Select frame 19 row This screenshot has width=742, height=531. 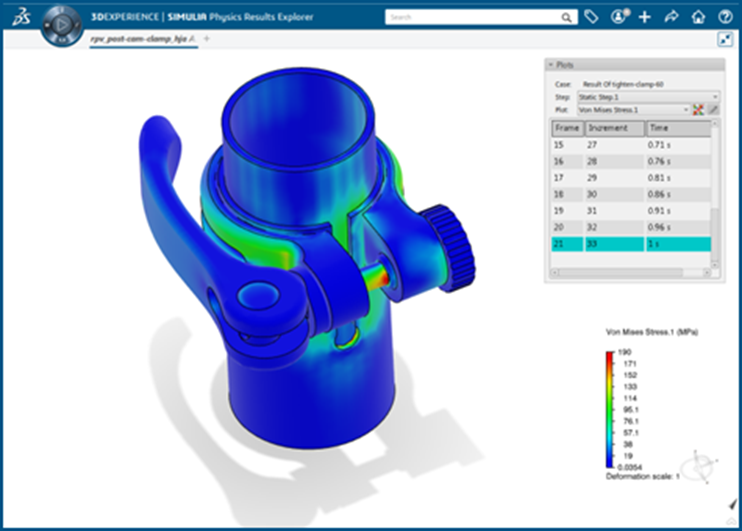tap(631, 211)
